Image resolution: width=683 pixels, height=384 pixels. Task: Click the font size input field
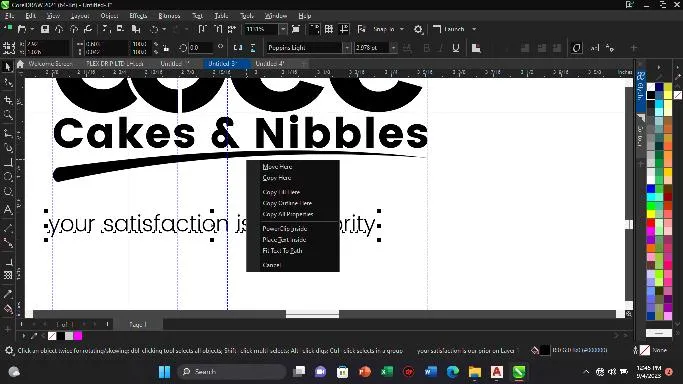click(372, 48)
